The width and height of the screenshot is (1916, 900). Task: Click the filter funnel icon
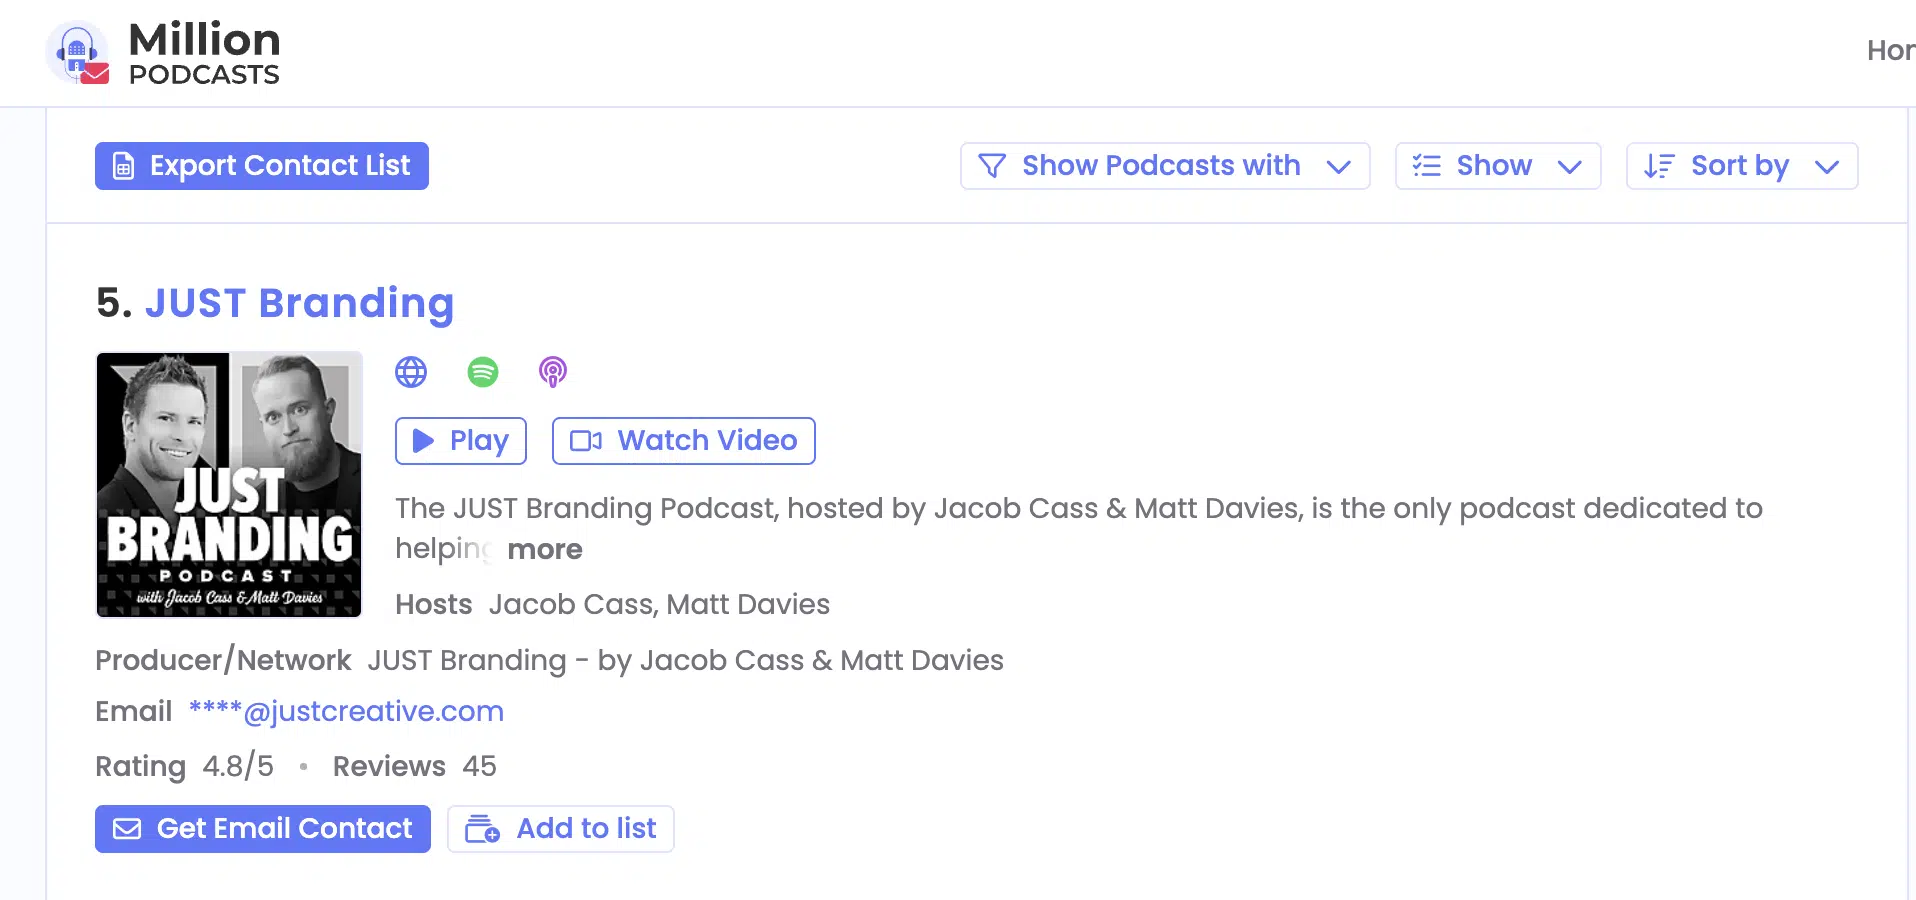pyautogui.click(x=991, y=166)
